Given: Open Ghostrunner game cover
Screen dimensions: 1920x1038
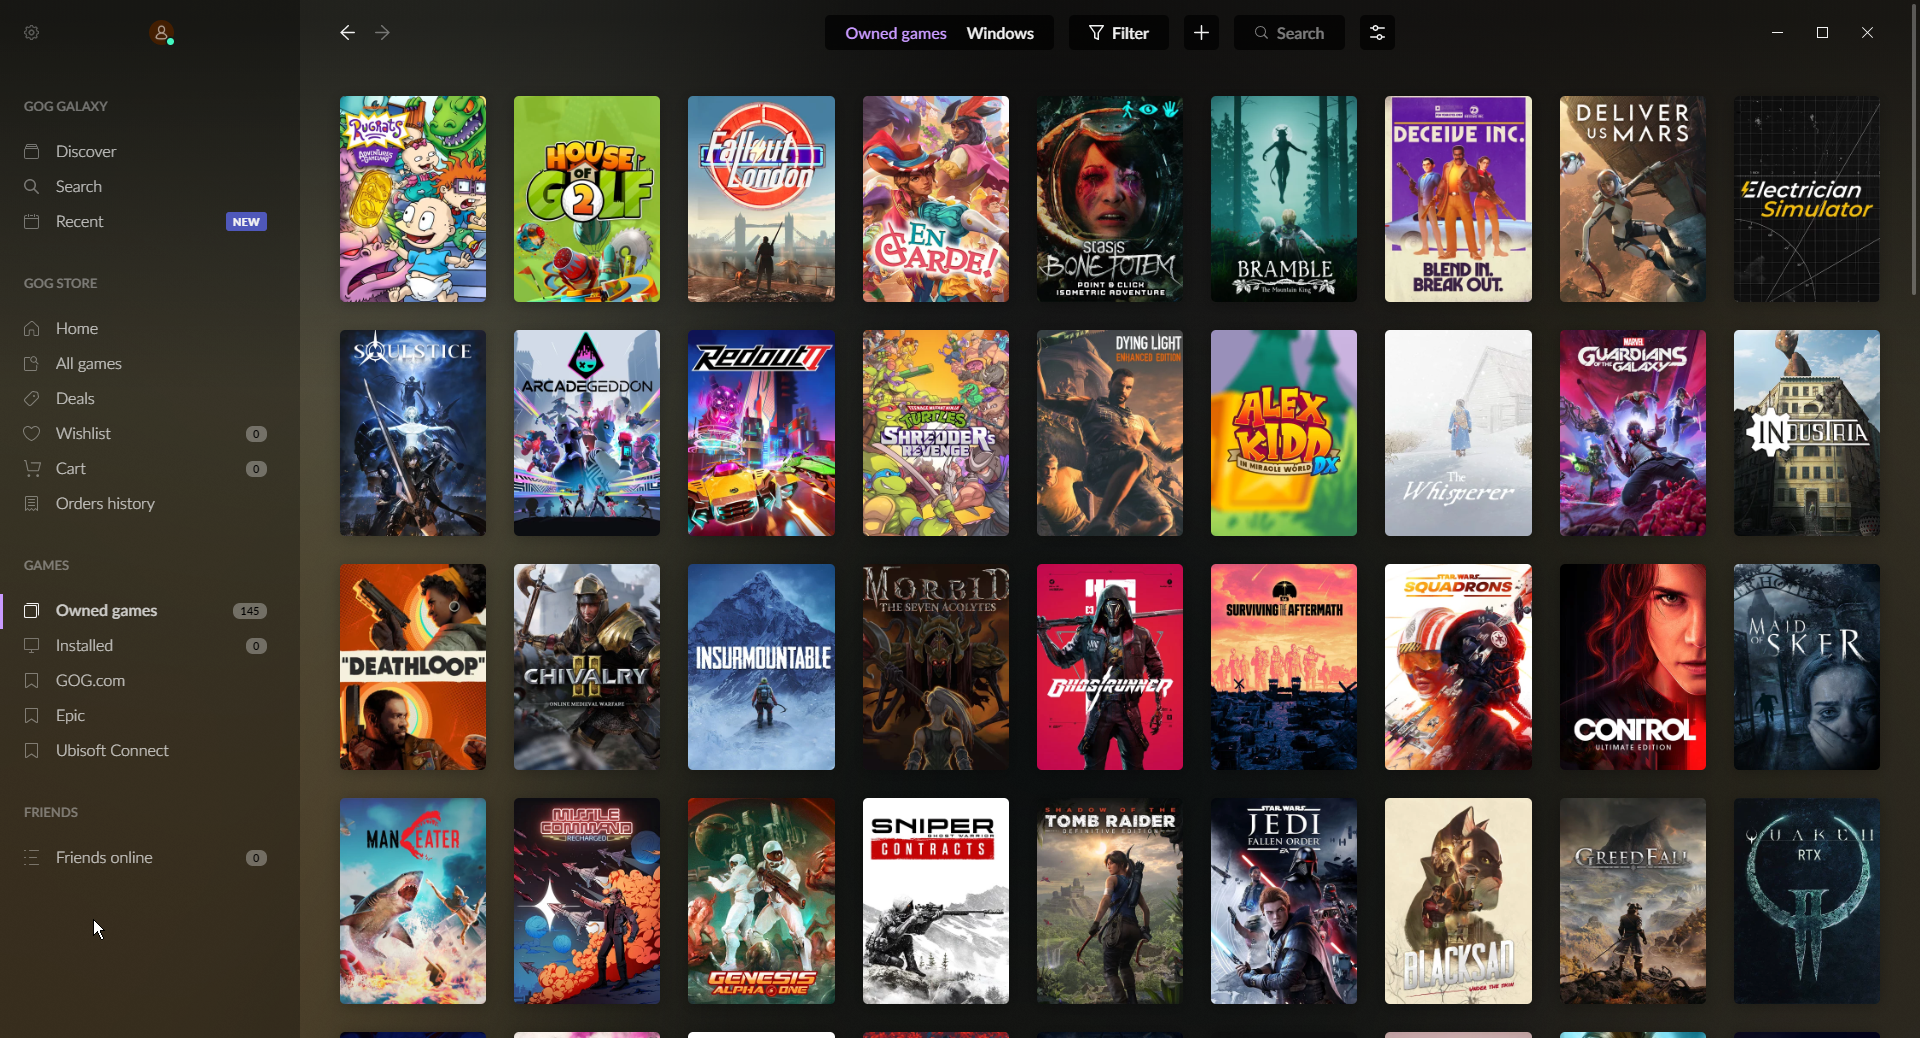Looking at the screenshot, I should pos(1110,667).
